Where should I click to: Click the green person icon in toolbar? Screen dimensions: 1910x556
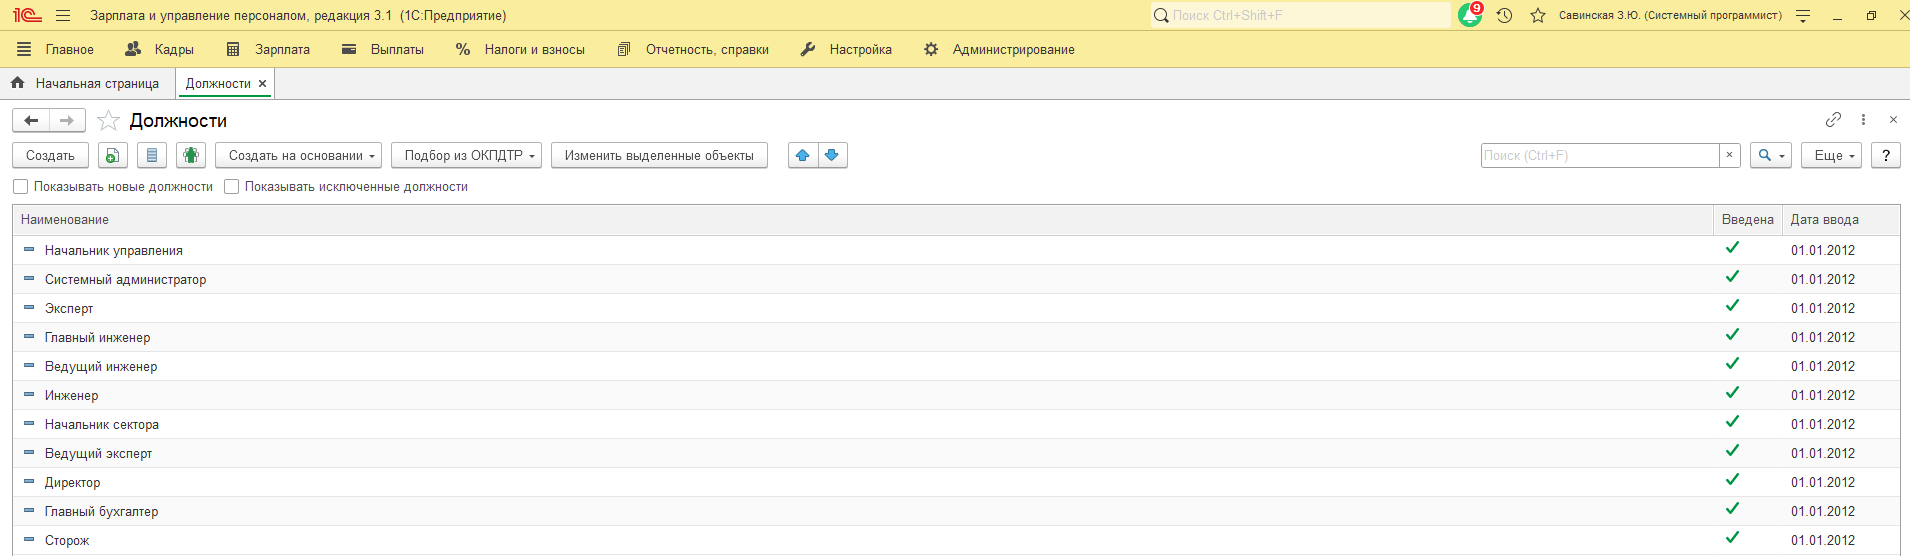[191, 155]
